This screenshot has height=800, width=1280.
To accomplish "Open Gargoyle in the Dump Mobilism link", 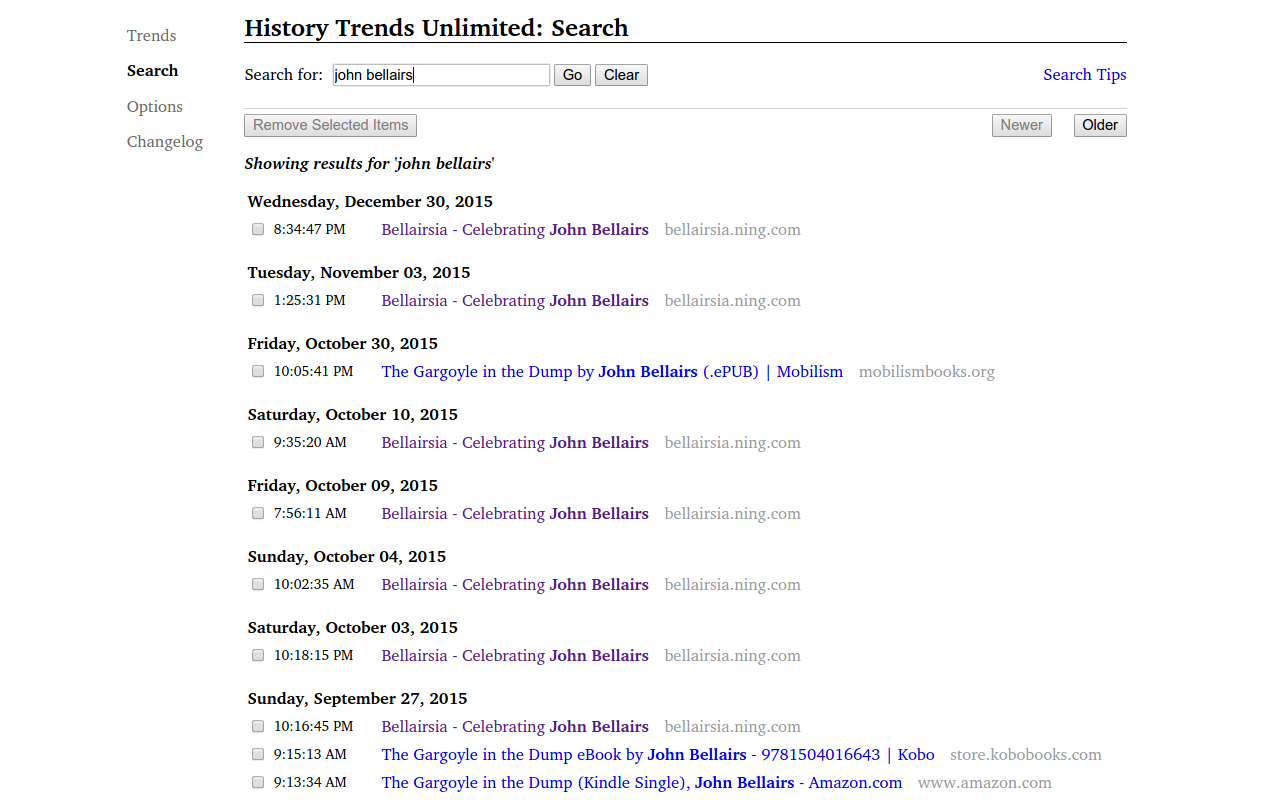I will (x=612, y=372).
